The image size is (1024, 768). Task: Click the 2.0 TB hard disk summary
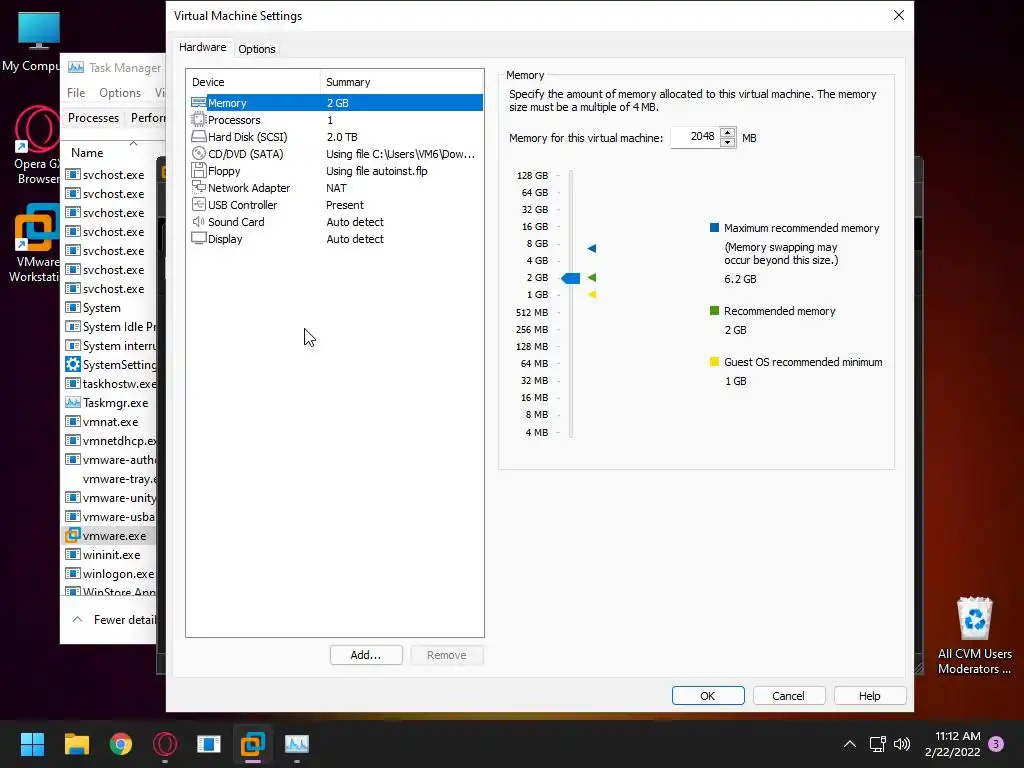coord(342,136)
